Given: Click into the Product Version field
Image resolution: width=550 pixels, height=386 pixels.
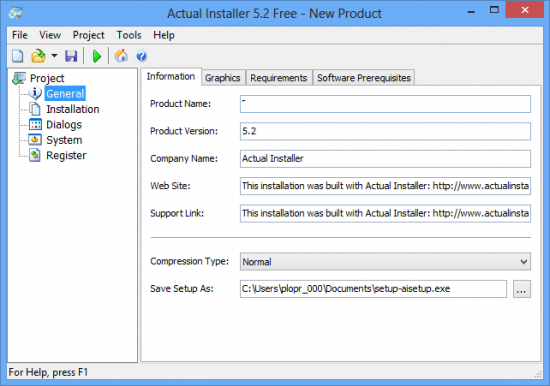Looking at the screenshot, I should 385,131.
